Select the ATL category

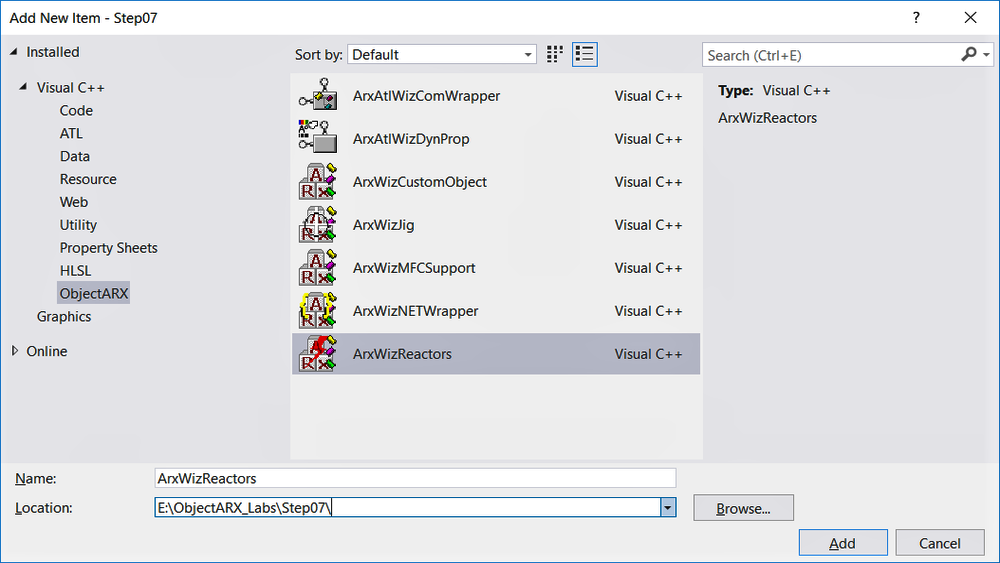[x=71, y=133]
